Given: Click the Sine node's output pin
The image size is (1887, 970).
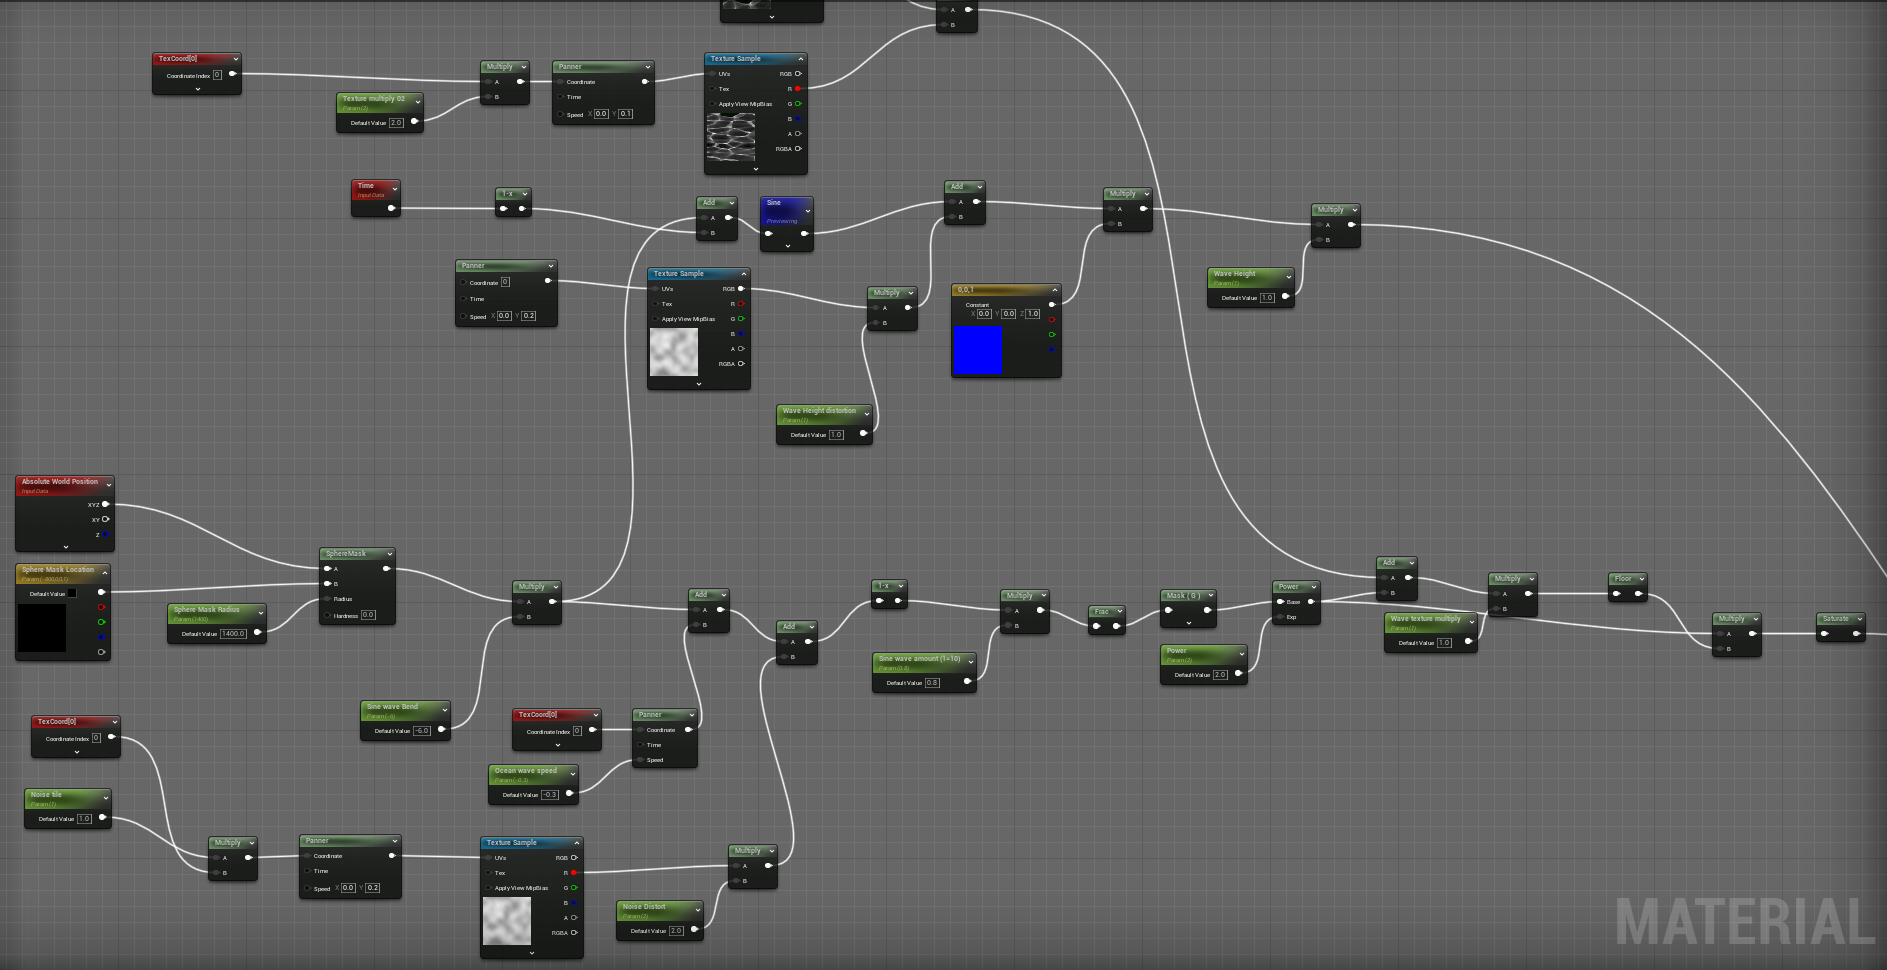Looking at the screenshot, I should 804,233.
